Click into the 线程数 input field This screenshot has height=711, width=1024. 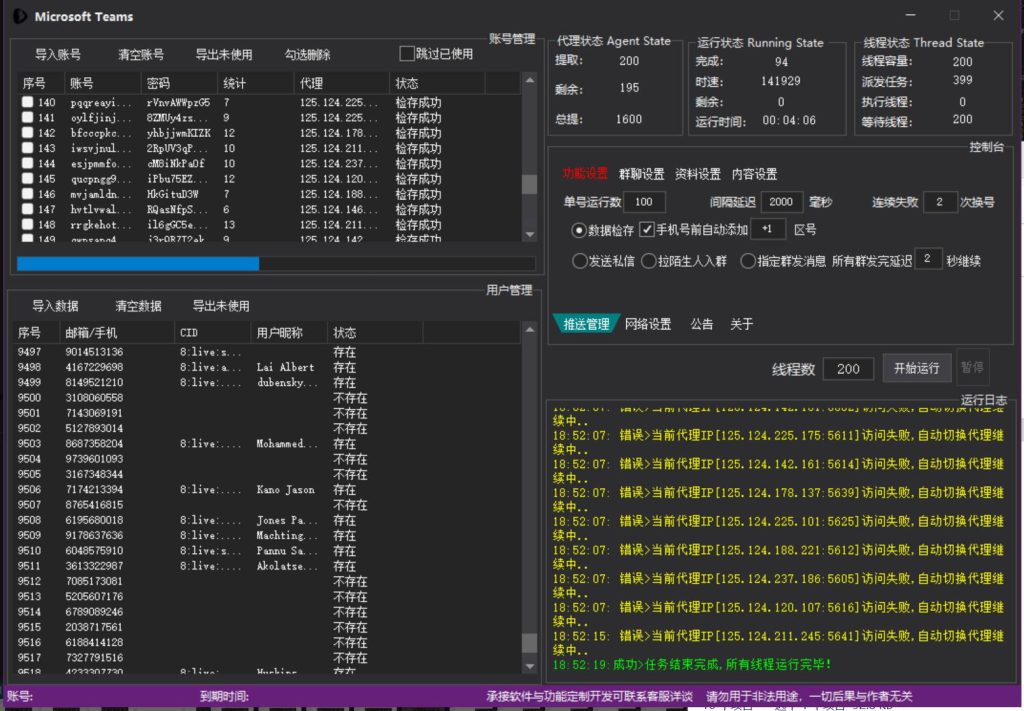(x=848, y=369)
